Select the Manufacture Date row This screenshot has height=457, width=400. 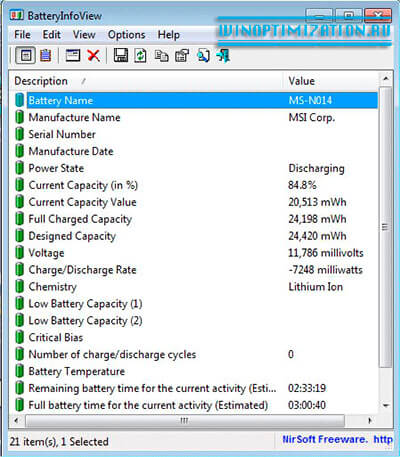click(x=196, y=151)
